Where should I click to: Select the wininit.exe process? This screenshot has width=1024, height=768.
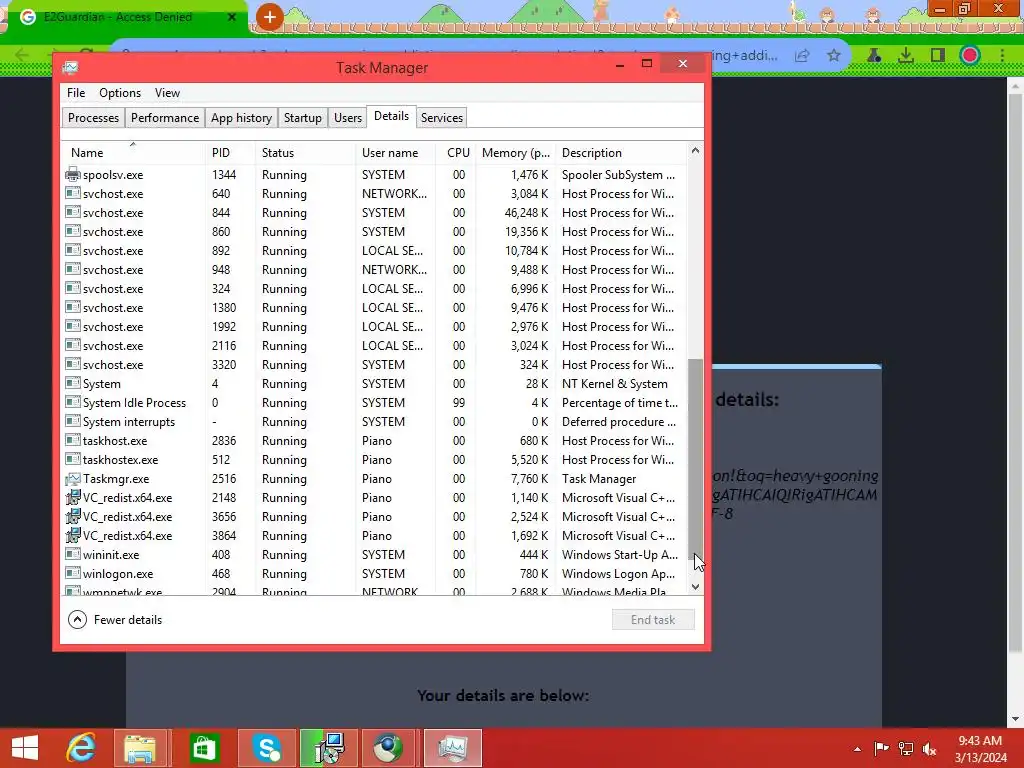pos(375,554)
